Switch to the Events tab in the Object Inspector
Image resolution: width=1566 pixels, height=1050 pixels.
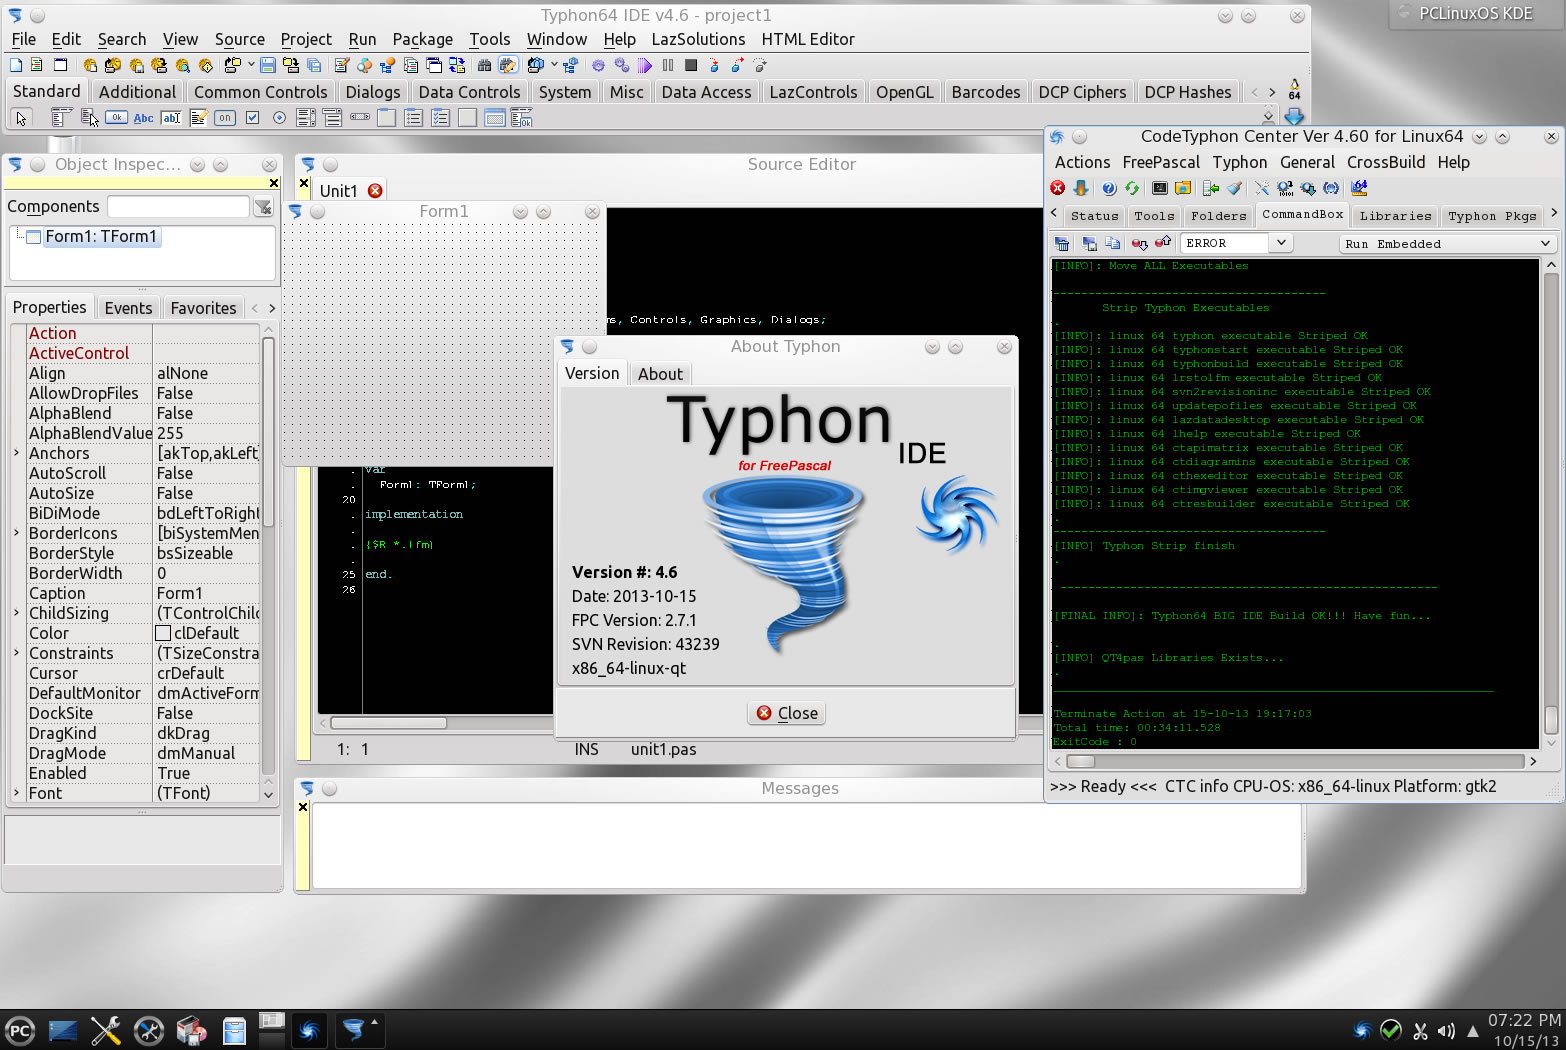pyautogui.click(x=129, y=308)
